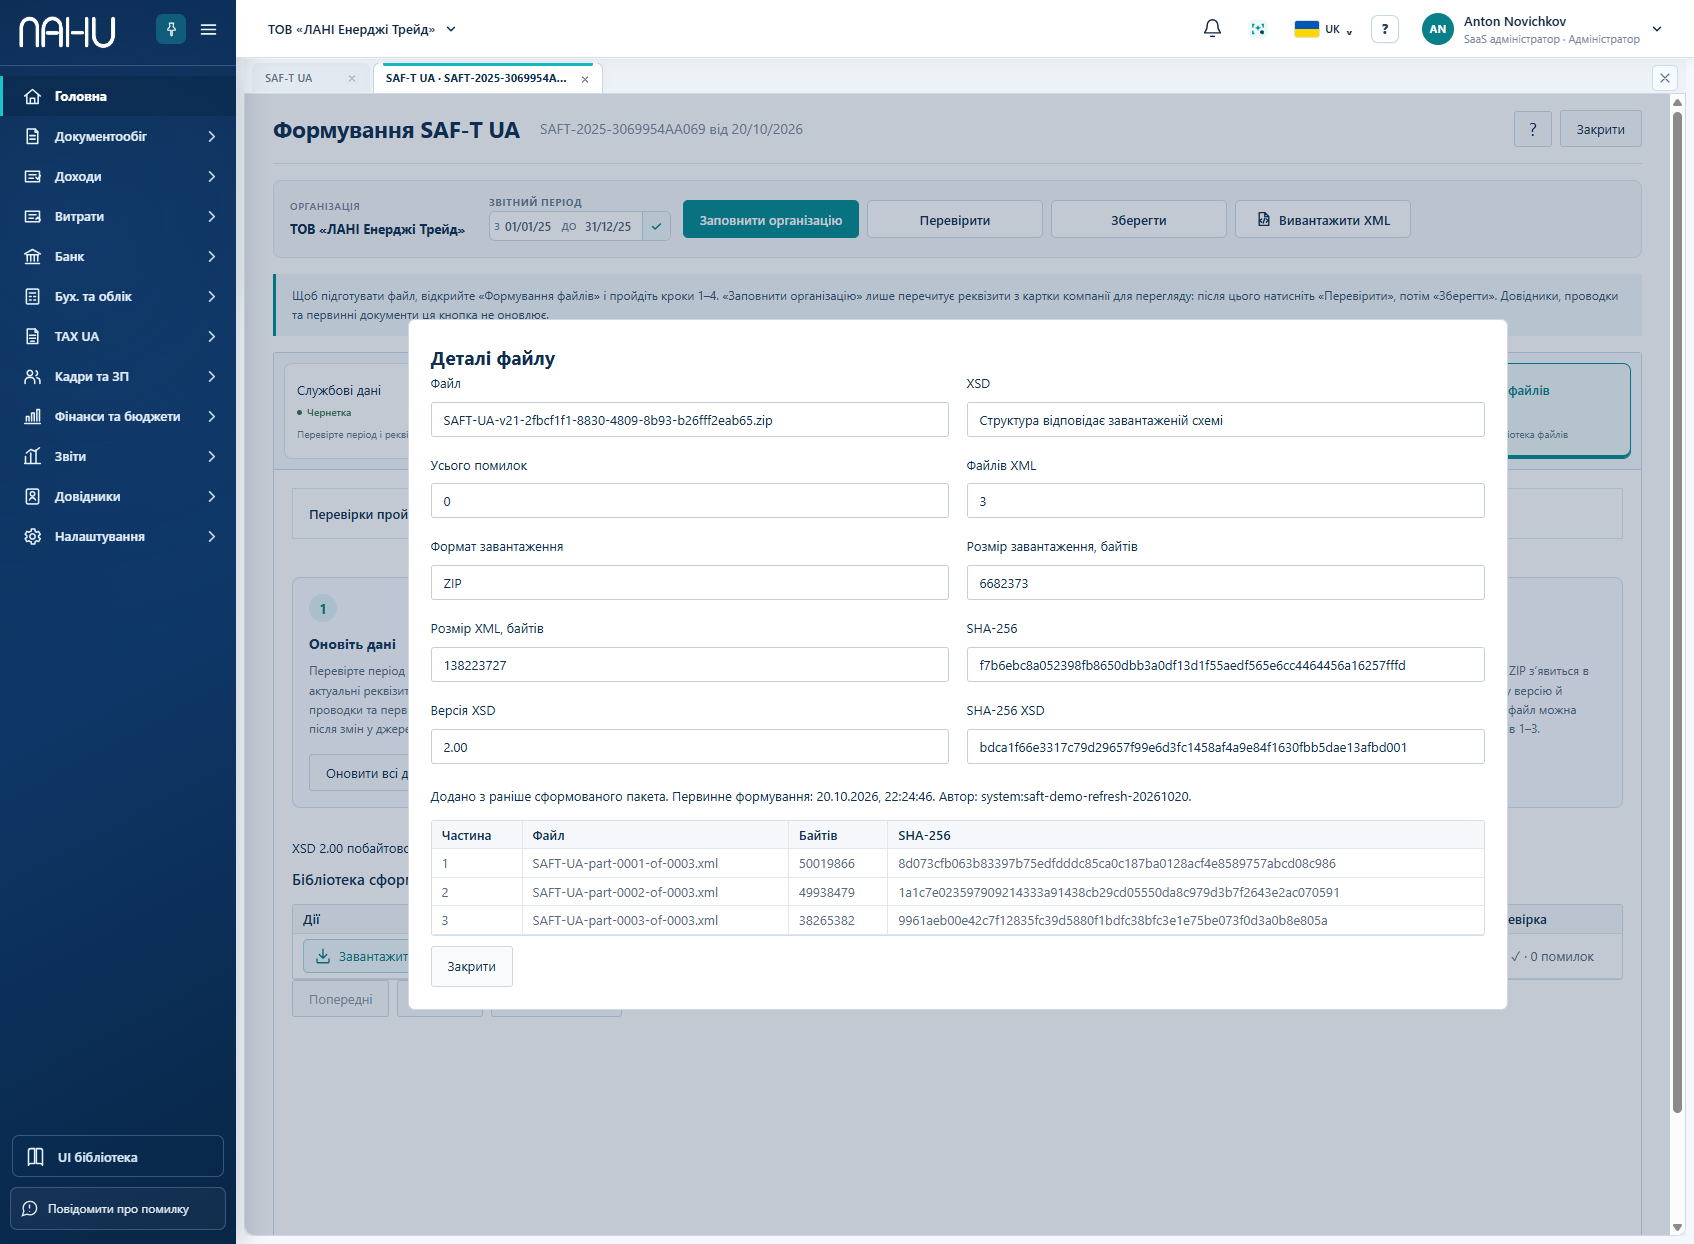Screen dimensions: 1694x1244
Task: Open the company selector dropdown
Action: [x=362, y=29]
